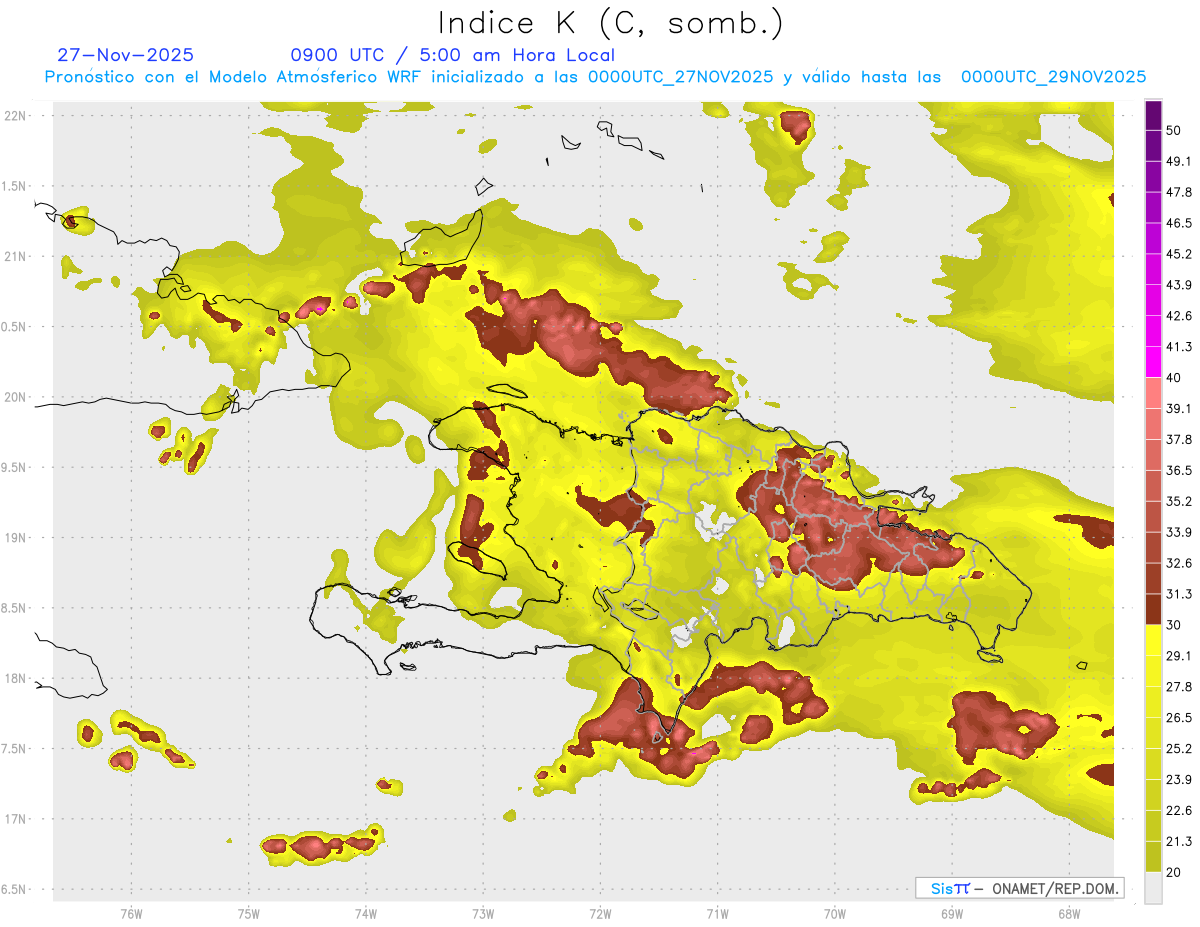
Task: Click the dark brown swatch between 30 and 31.3
Action: pyautogui.click(x=1153, y=609)
